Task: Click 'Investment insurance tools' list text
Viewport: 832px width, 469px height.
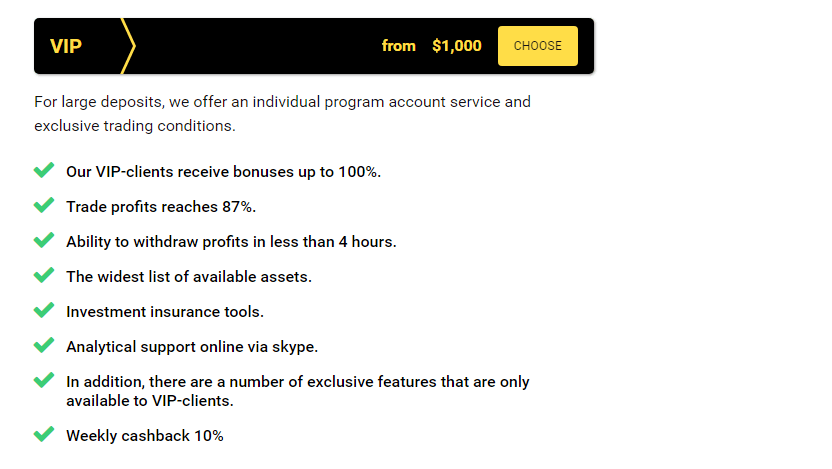Action: coord(165,312)
